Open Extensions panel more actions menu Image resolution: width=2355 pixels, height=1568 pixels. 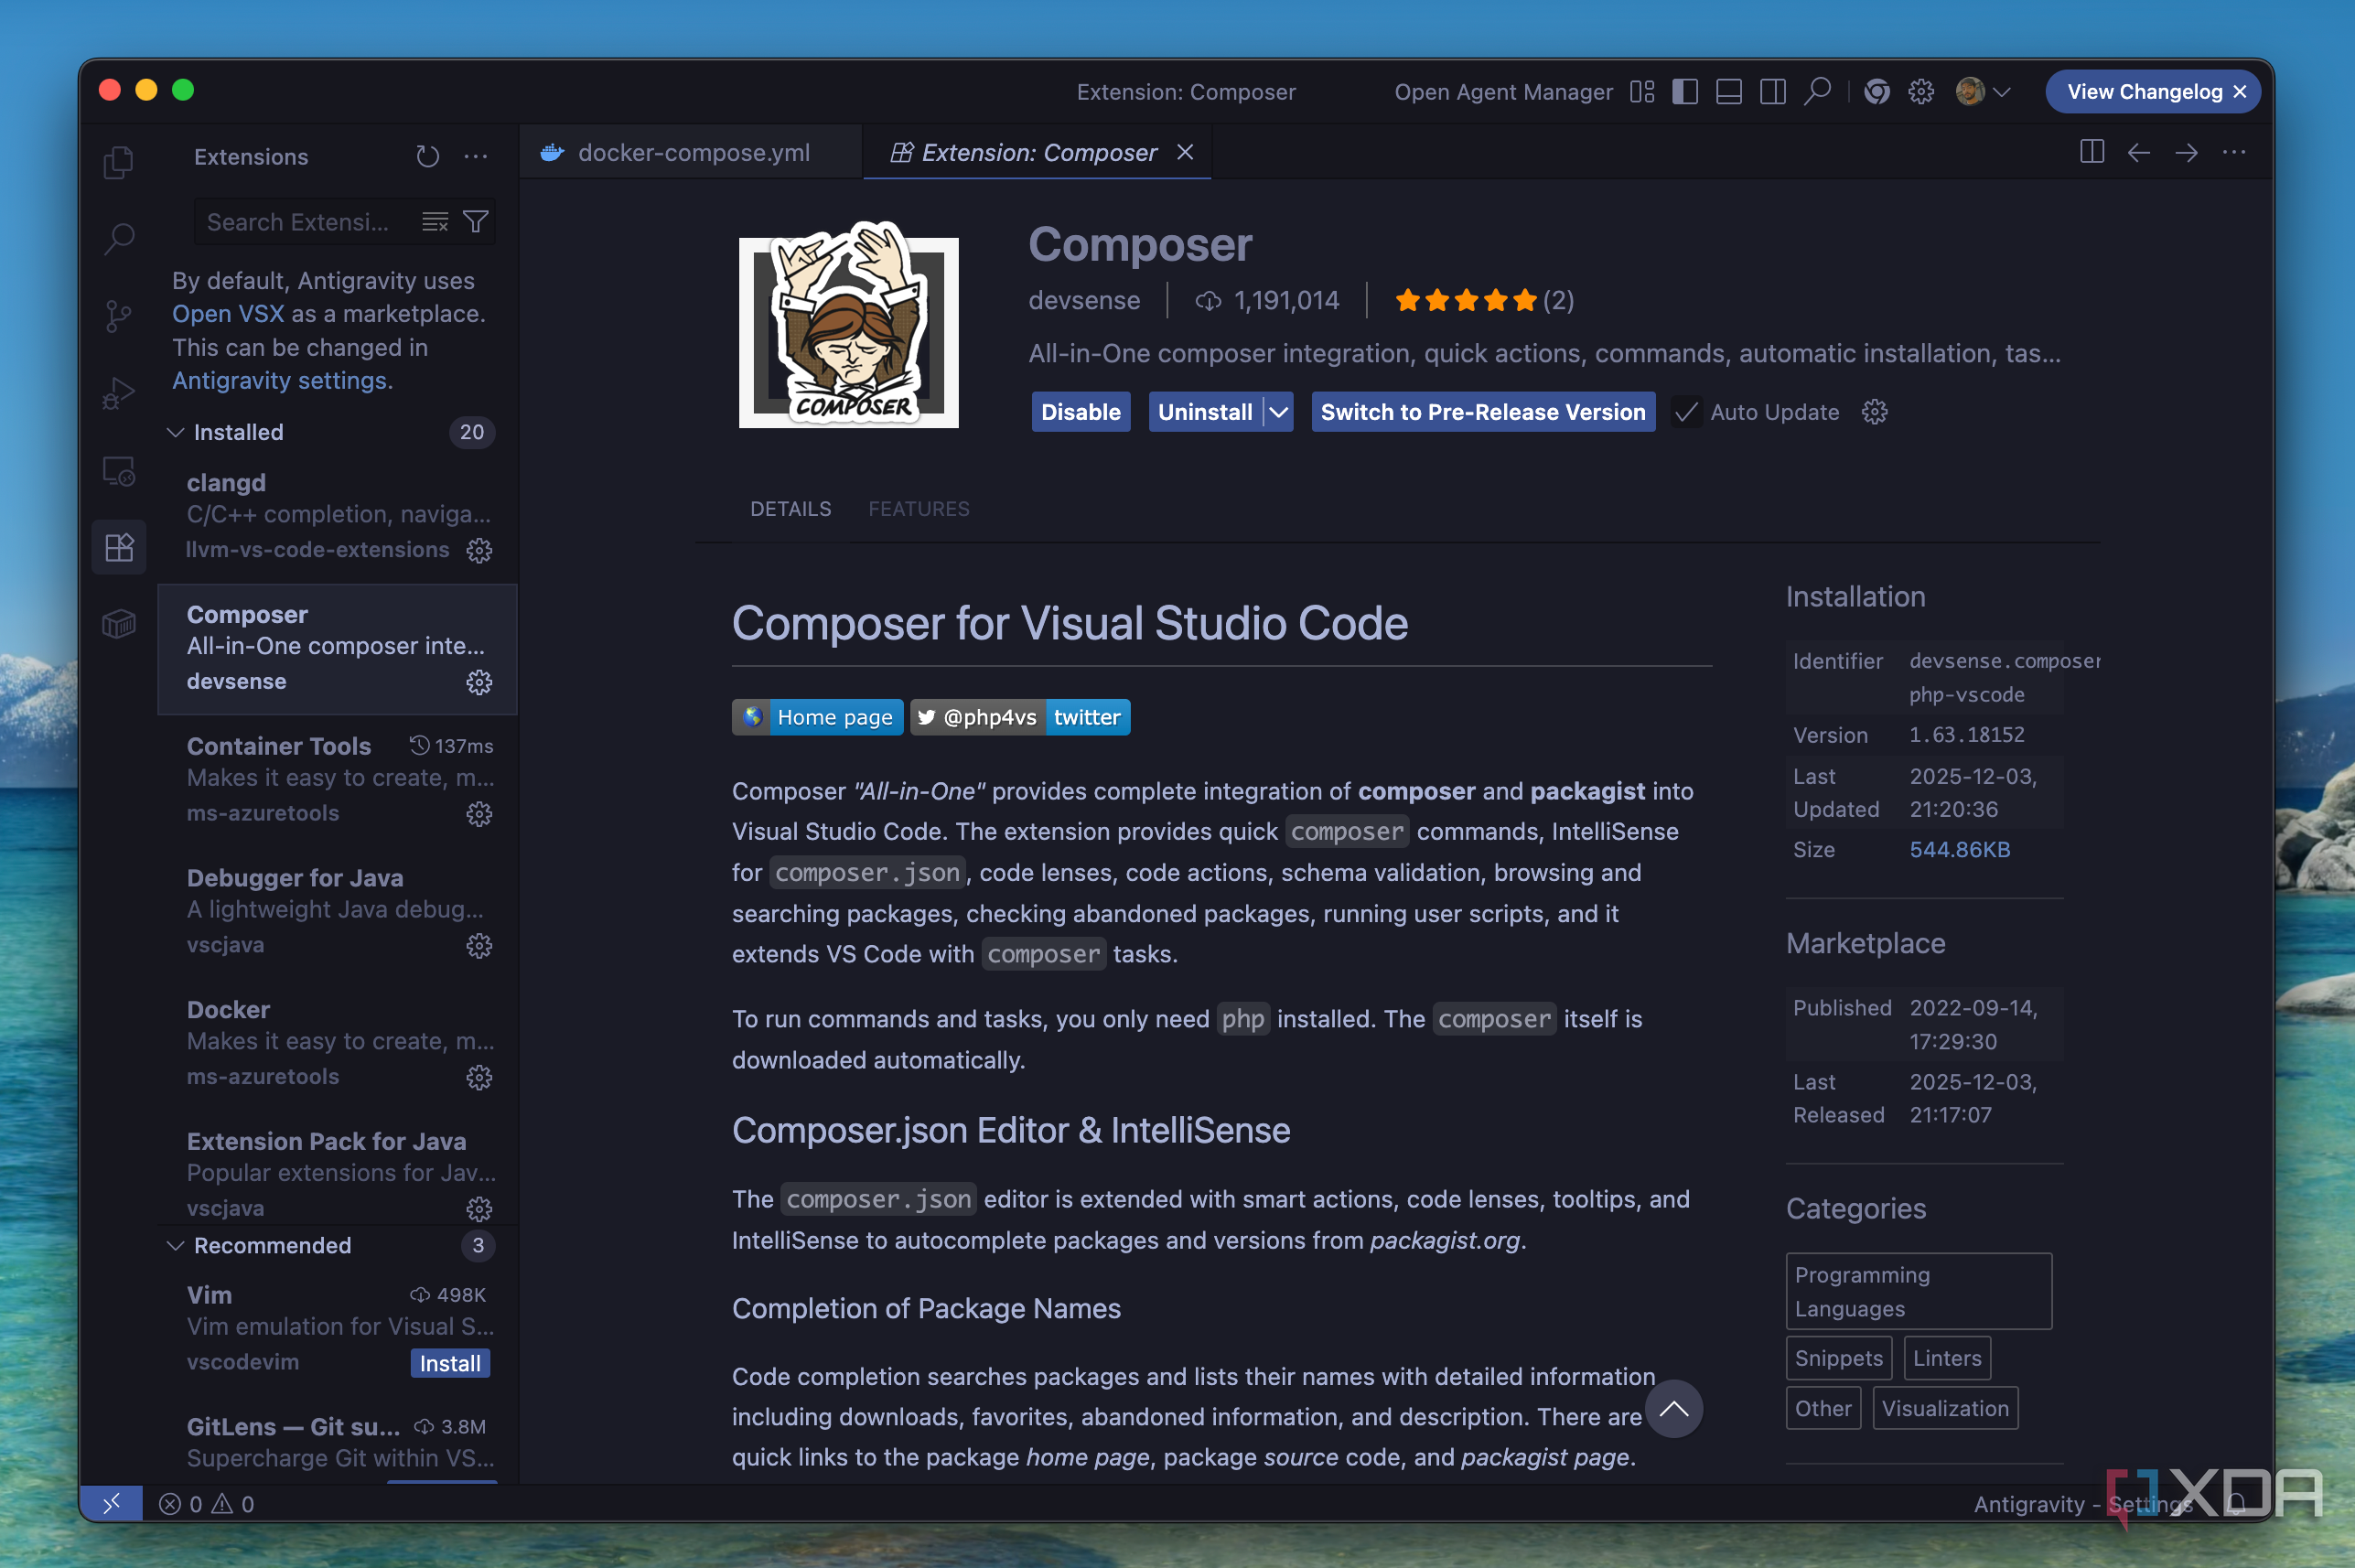pyautogui.click(x=476, y=156)
